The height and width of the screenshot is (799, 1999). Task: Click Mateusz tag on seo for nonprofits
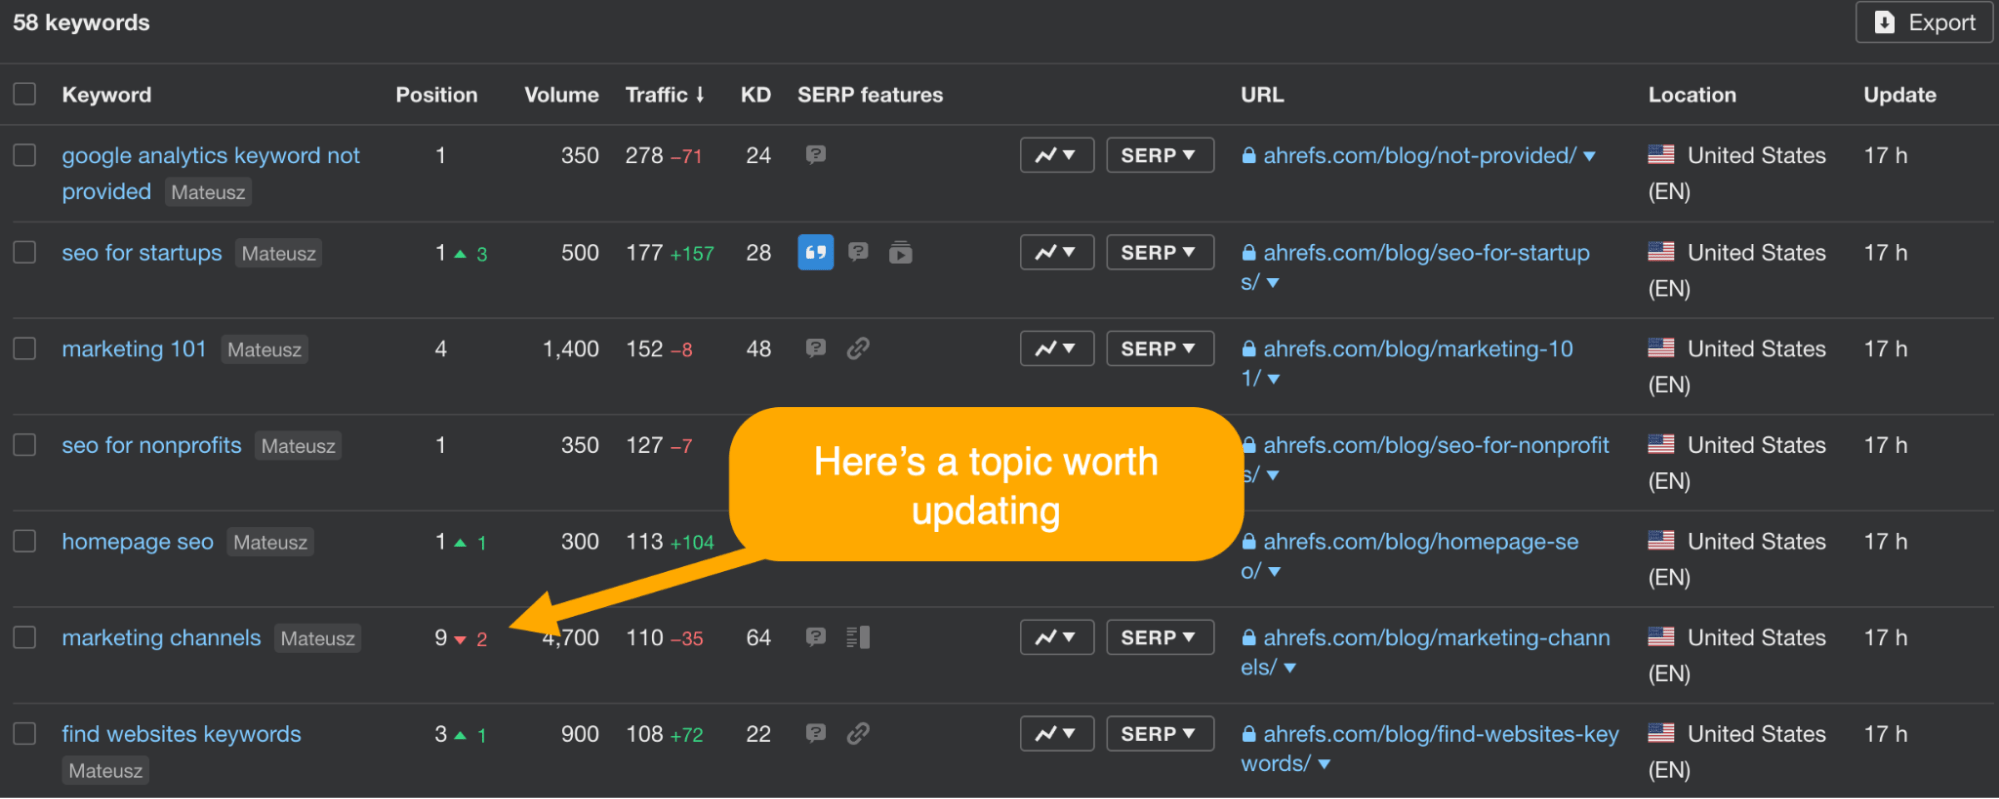pyautogui.click(x=298, y=446)
